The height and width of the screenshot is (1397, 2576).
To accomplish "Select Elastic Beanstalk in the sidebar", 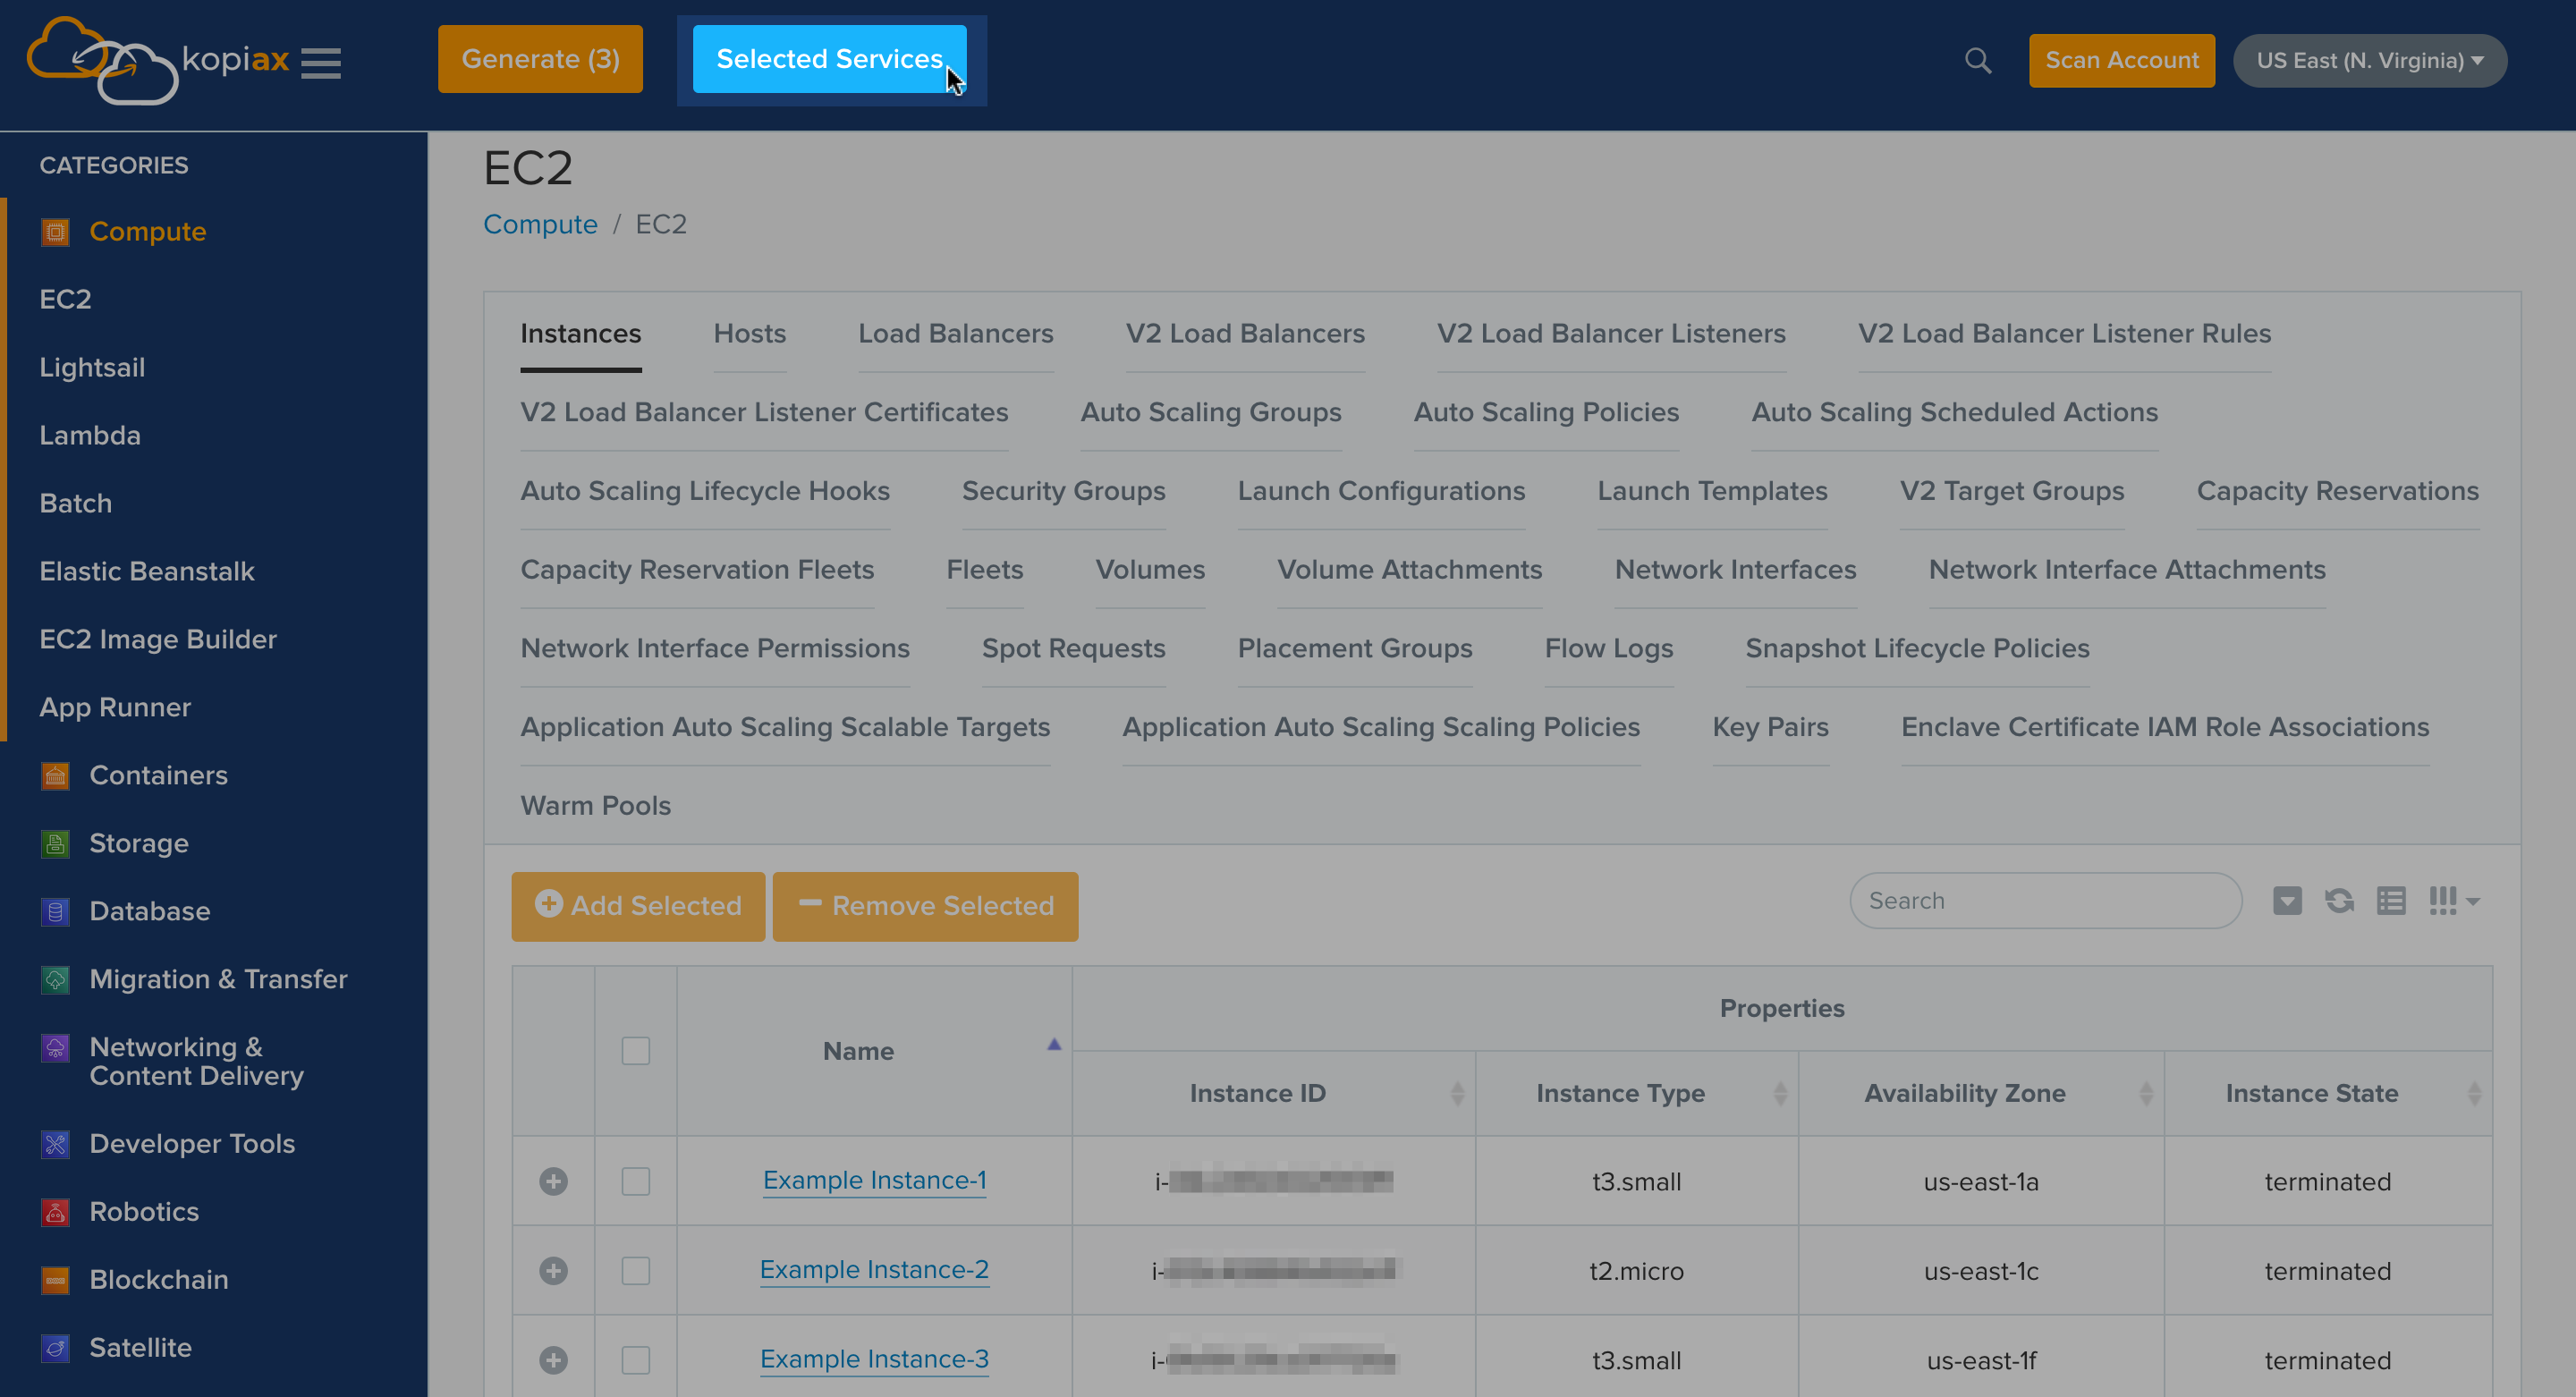I will click(147, 572).
